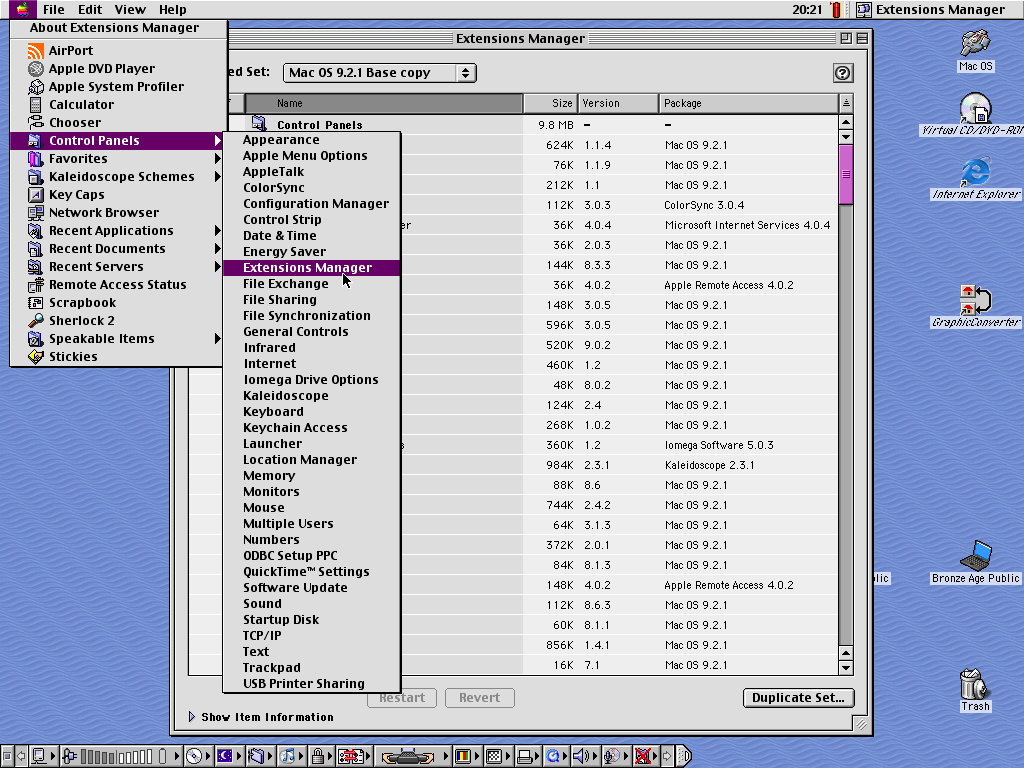Open the View menu in the menu bar
1024x768 pixels.
click(x=130, y=10)
